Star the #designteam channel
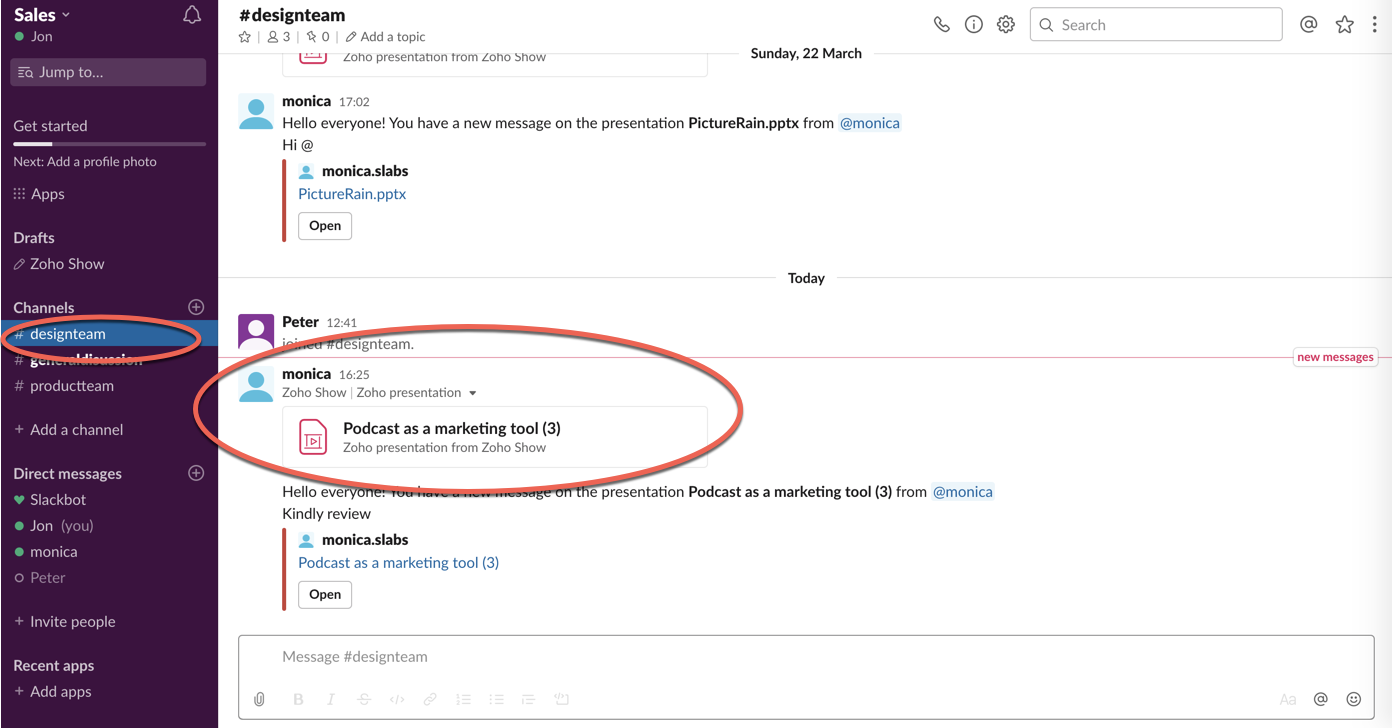1392x728 pixels. pyautogui.click(x=245, y=37)
